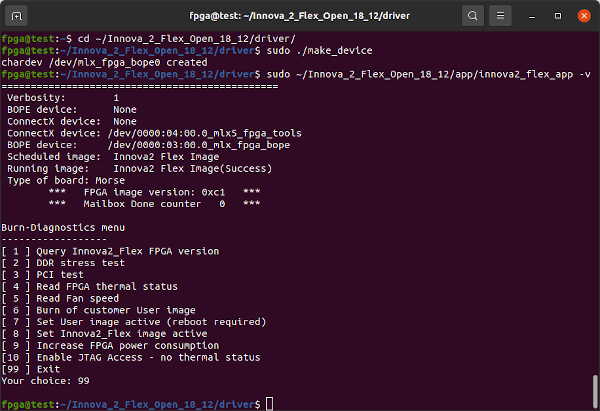Click the 'cd ~/Innova_2_Flex_Open_18_12/driver/' command
This screenshot has width=600, height=411.
187,39
